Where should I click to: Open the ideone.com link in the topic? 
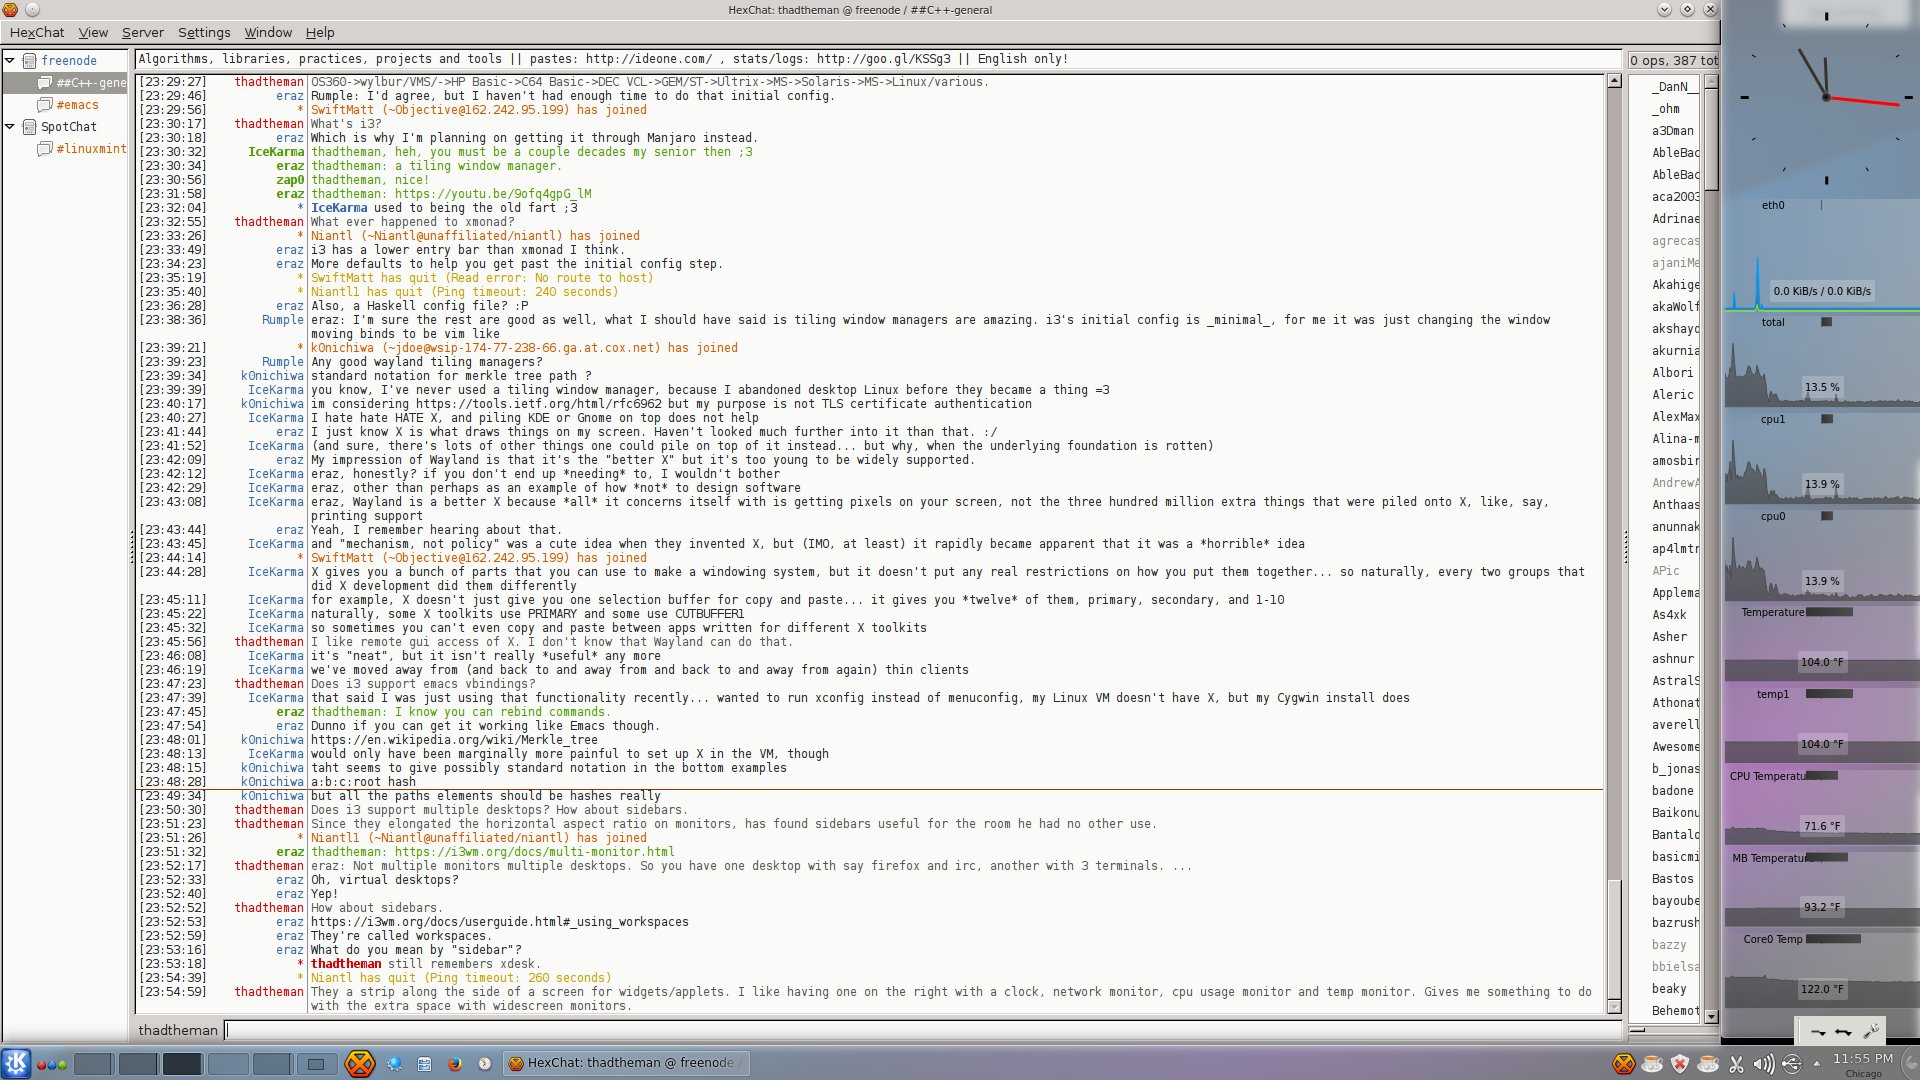(649, 59)
